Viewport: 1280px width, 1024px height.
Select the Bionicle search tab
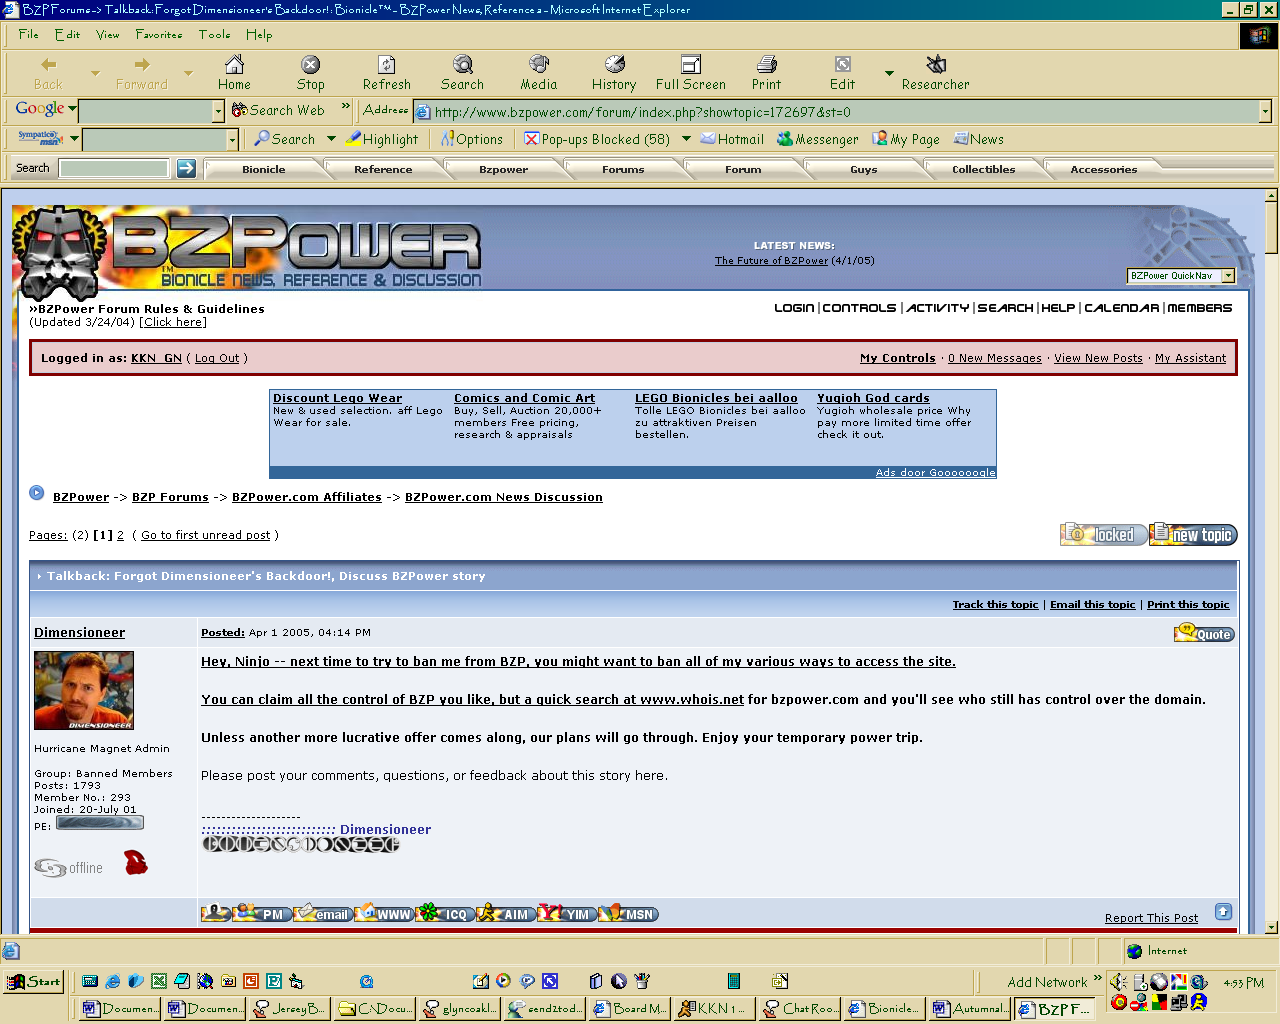point(264,169)
